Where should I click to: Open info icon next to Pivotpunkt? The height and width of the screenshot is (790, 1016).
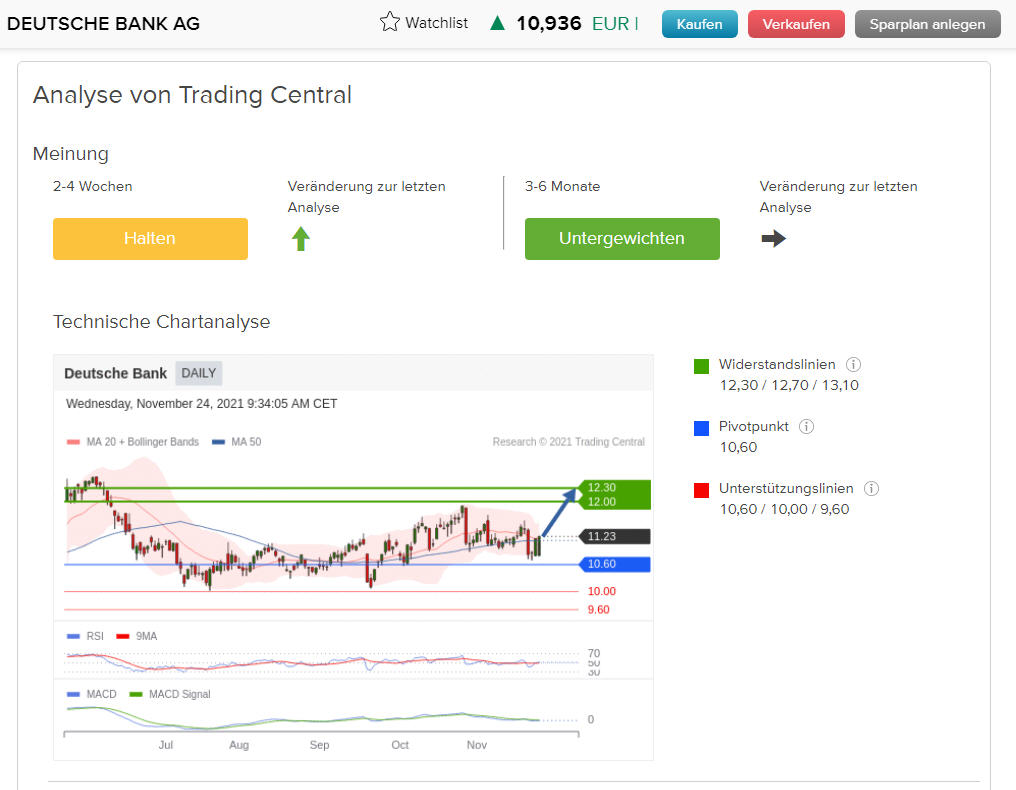[x=806, y=426]
